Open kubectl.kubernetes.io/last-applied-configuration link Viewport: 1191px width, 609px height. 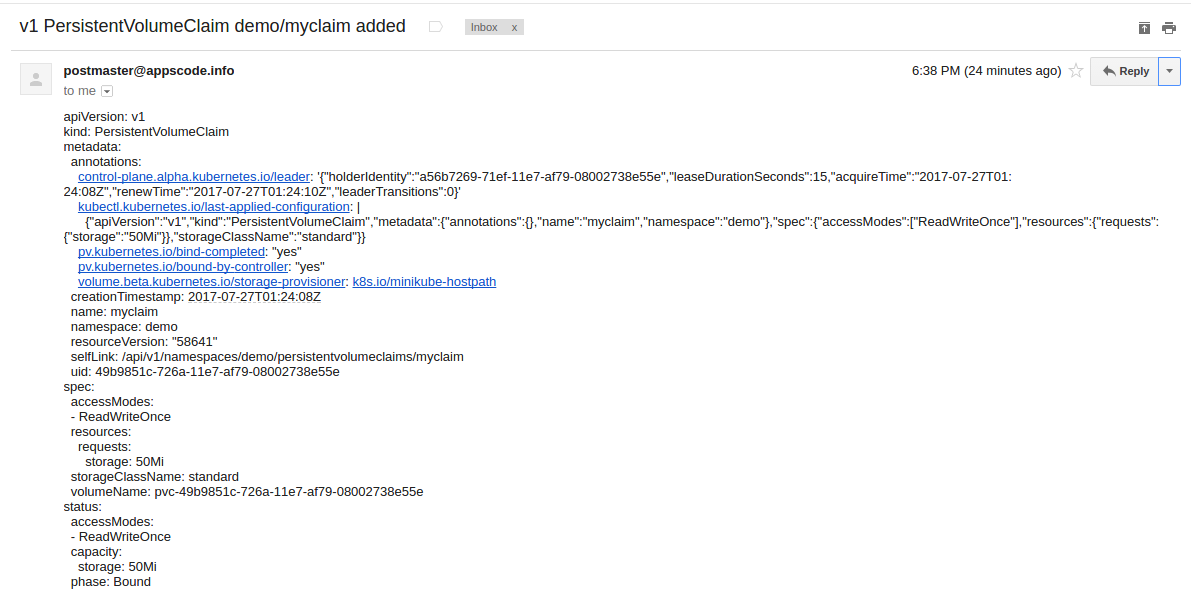click(x=213, y=207)
